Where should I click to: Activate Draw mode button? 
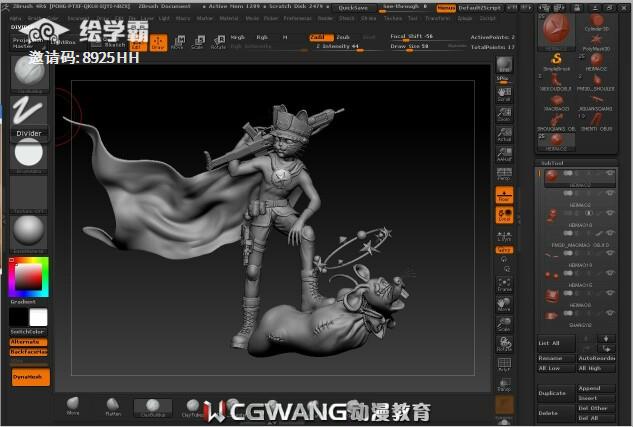point(158,42)
